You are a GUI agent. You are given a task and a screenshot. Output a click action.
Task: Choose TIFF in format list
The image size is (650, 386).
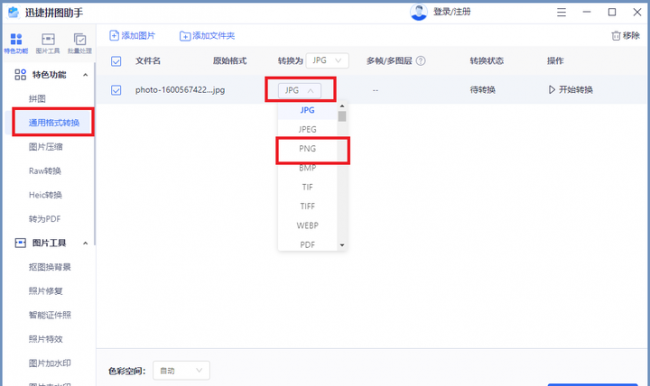[307, 206]
